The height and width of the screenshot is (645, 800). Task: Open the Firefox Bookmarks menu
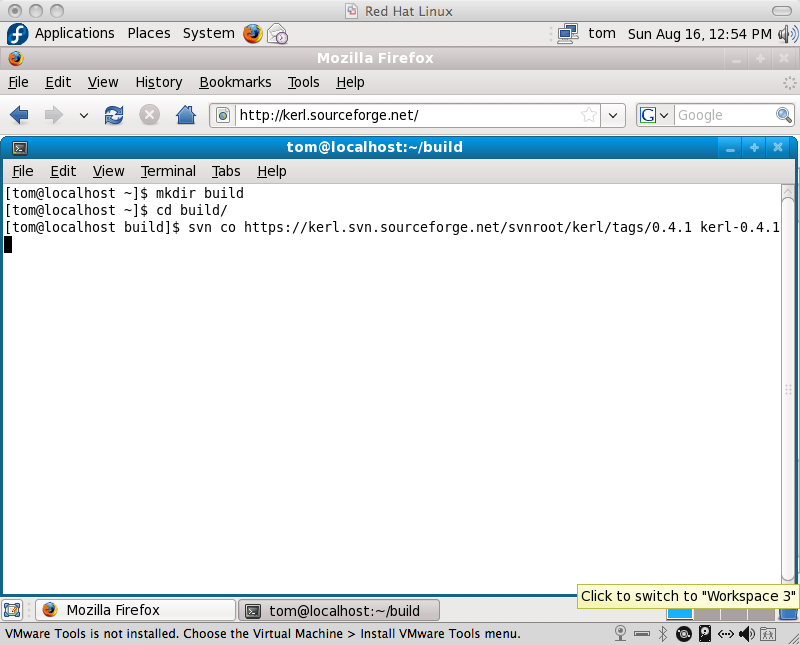(235, 82)
